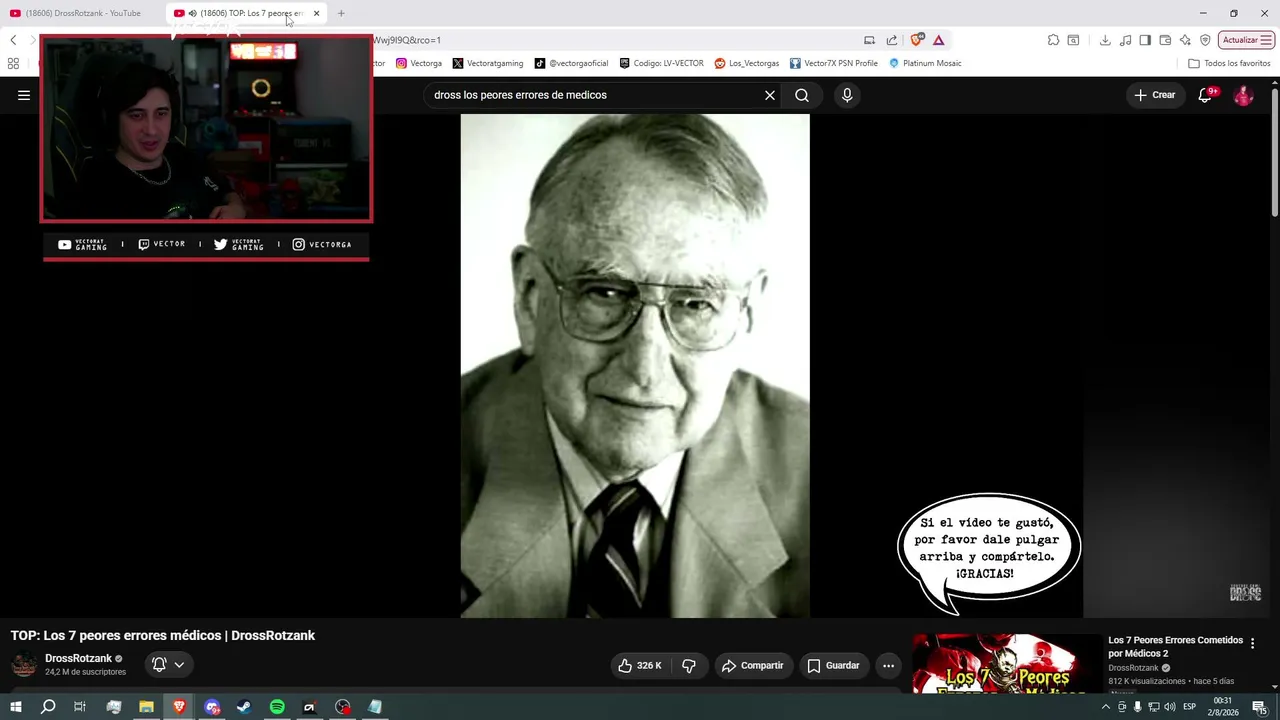Open @vectorgaoficial TikTok bookmark
The width and height of the screenshot is (1280, 720).
571,63
